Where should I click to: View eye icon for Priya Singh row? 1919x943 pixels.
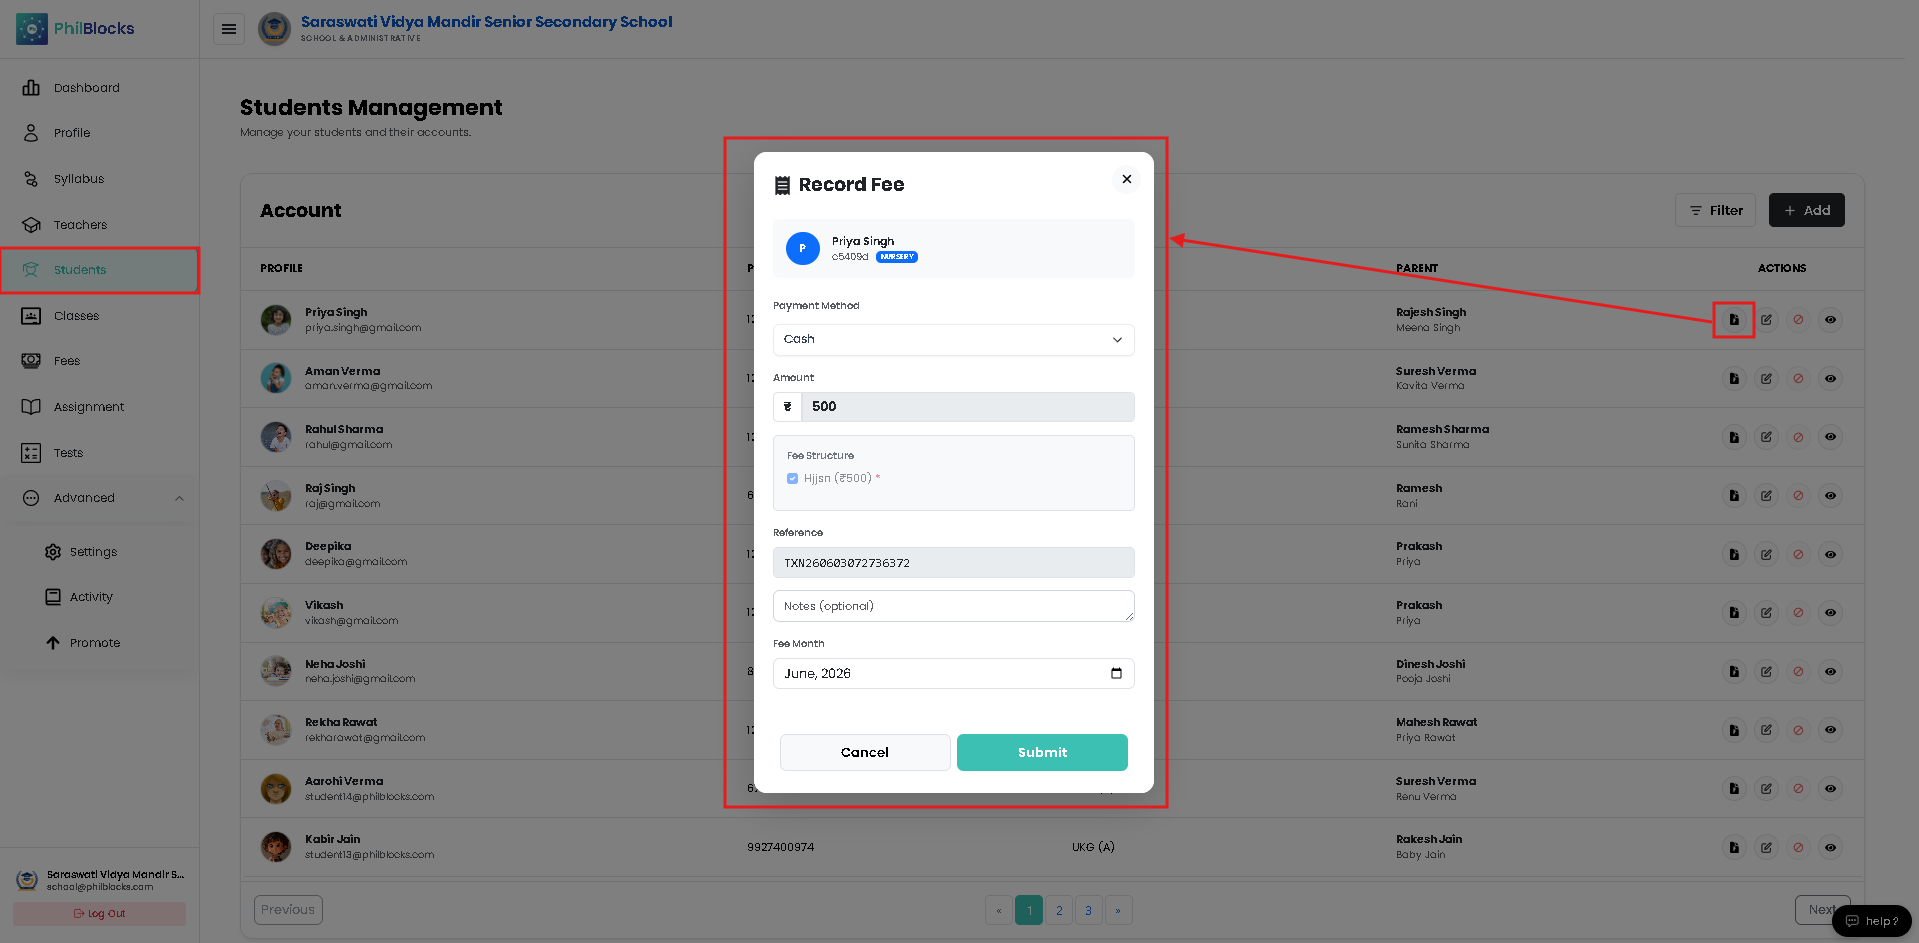(1830, 320)
